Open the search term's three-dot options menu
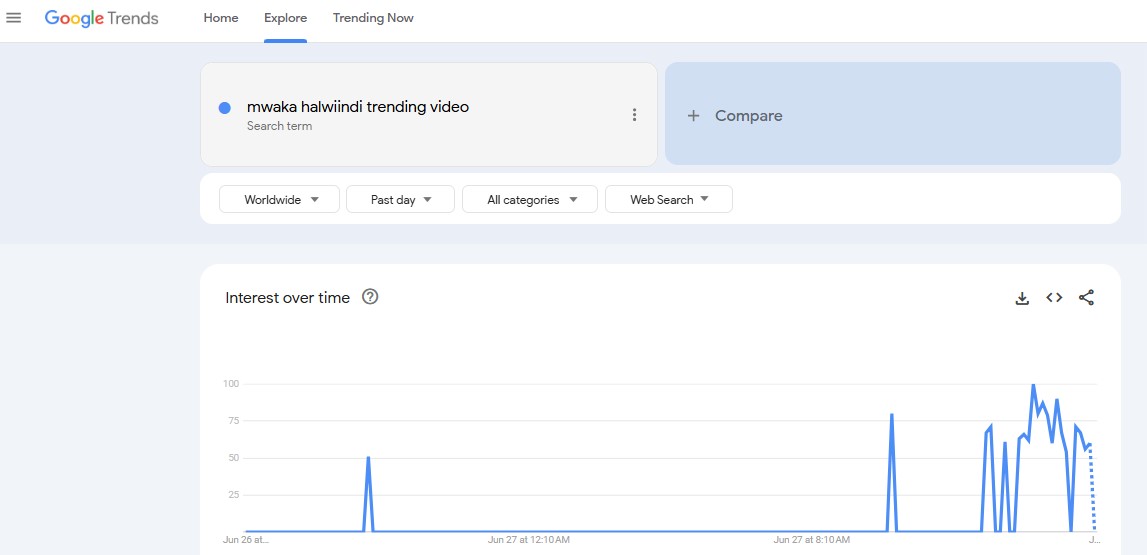 click(634, 115)
